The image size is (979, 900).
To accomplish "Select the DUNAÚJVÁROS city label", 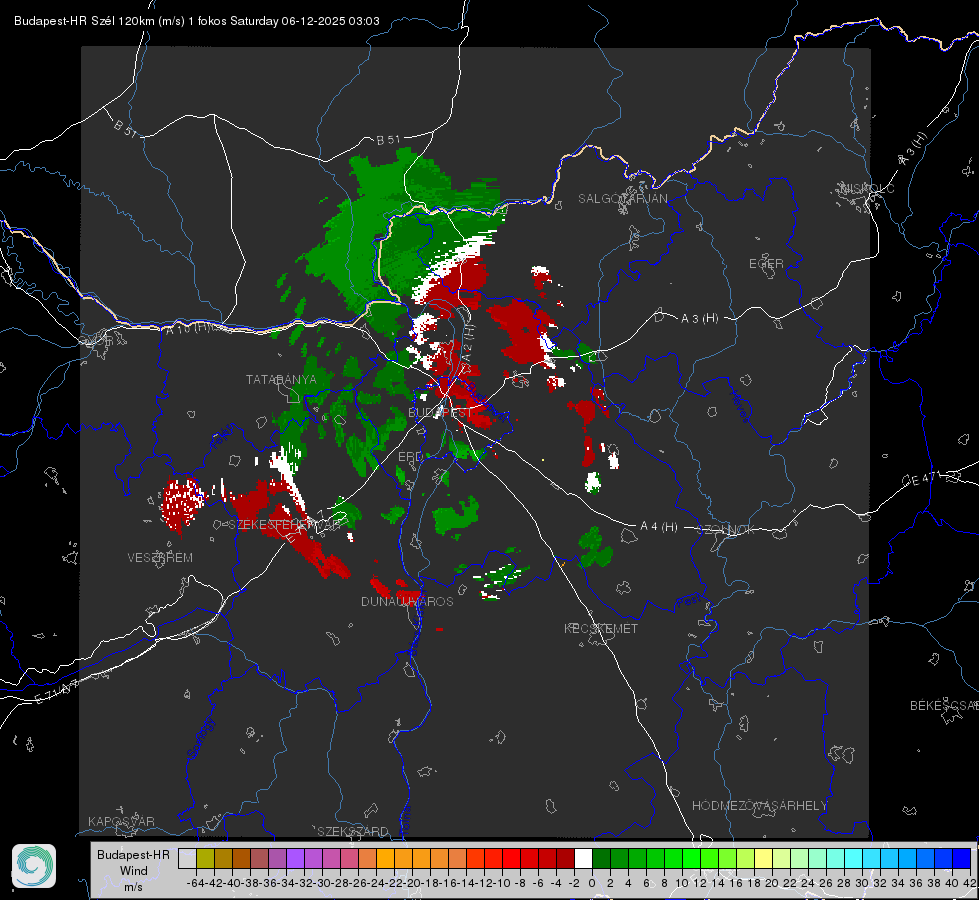I will tap(407, 601).
